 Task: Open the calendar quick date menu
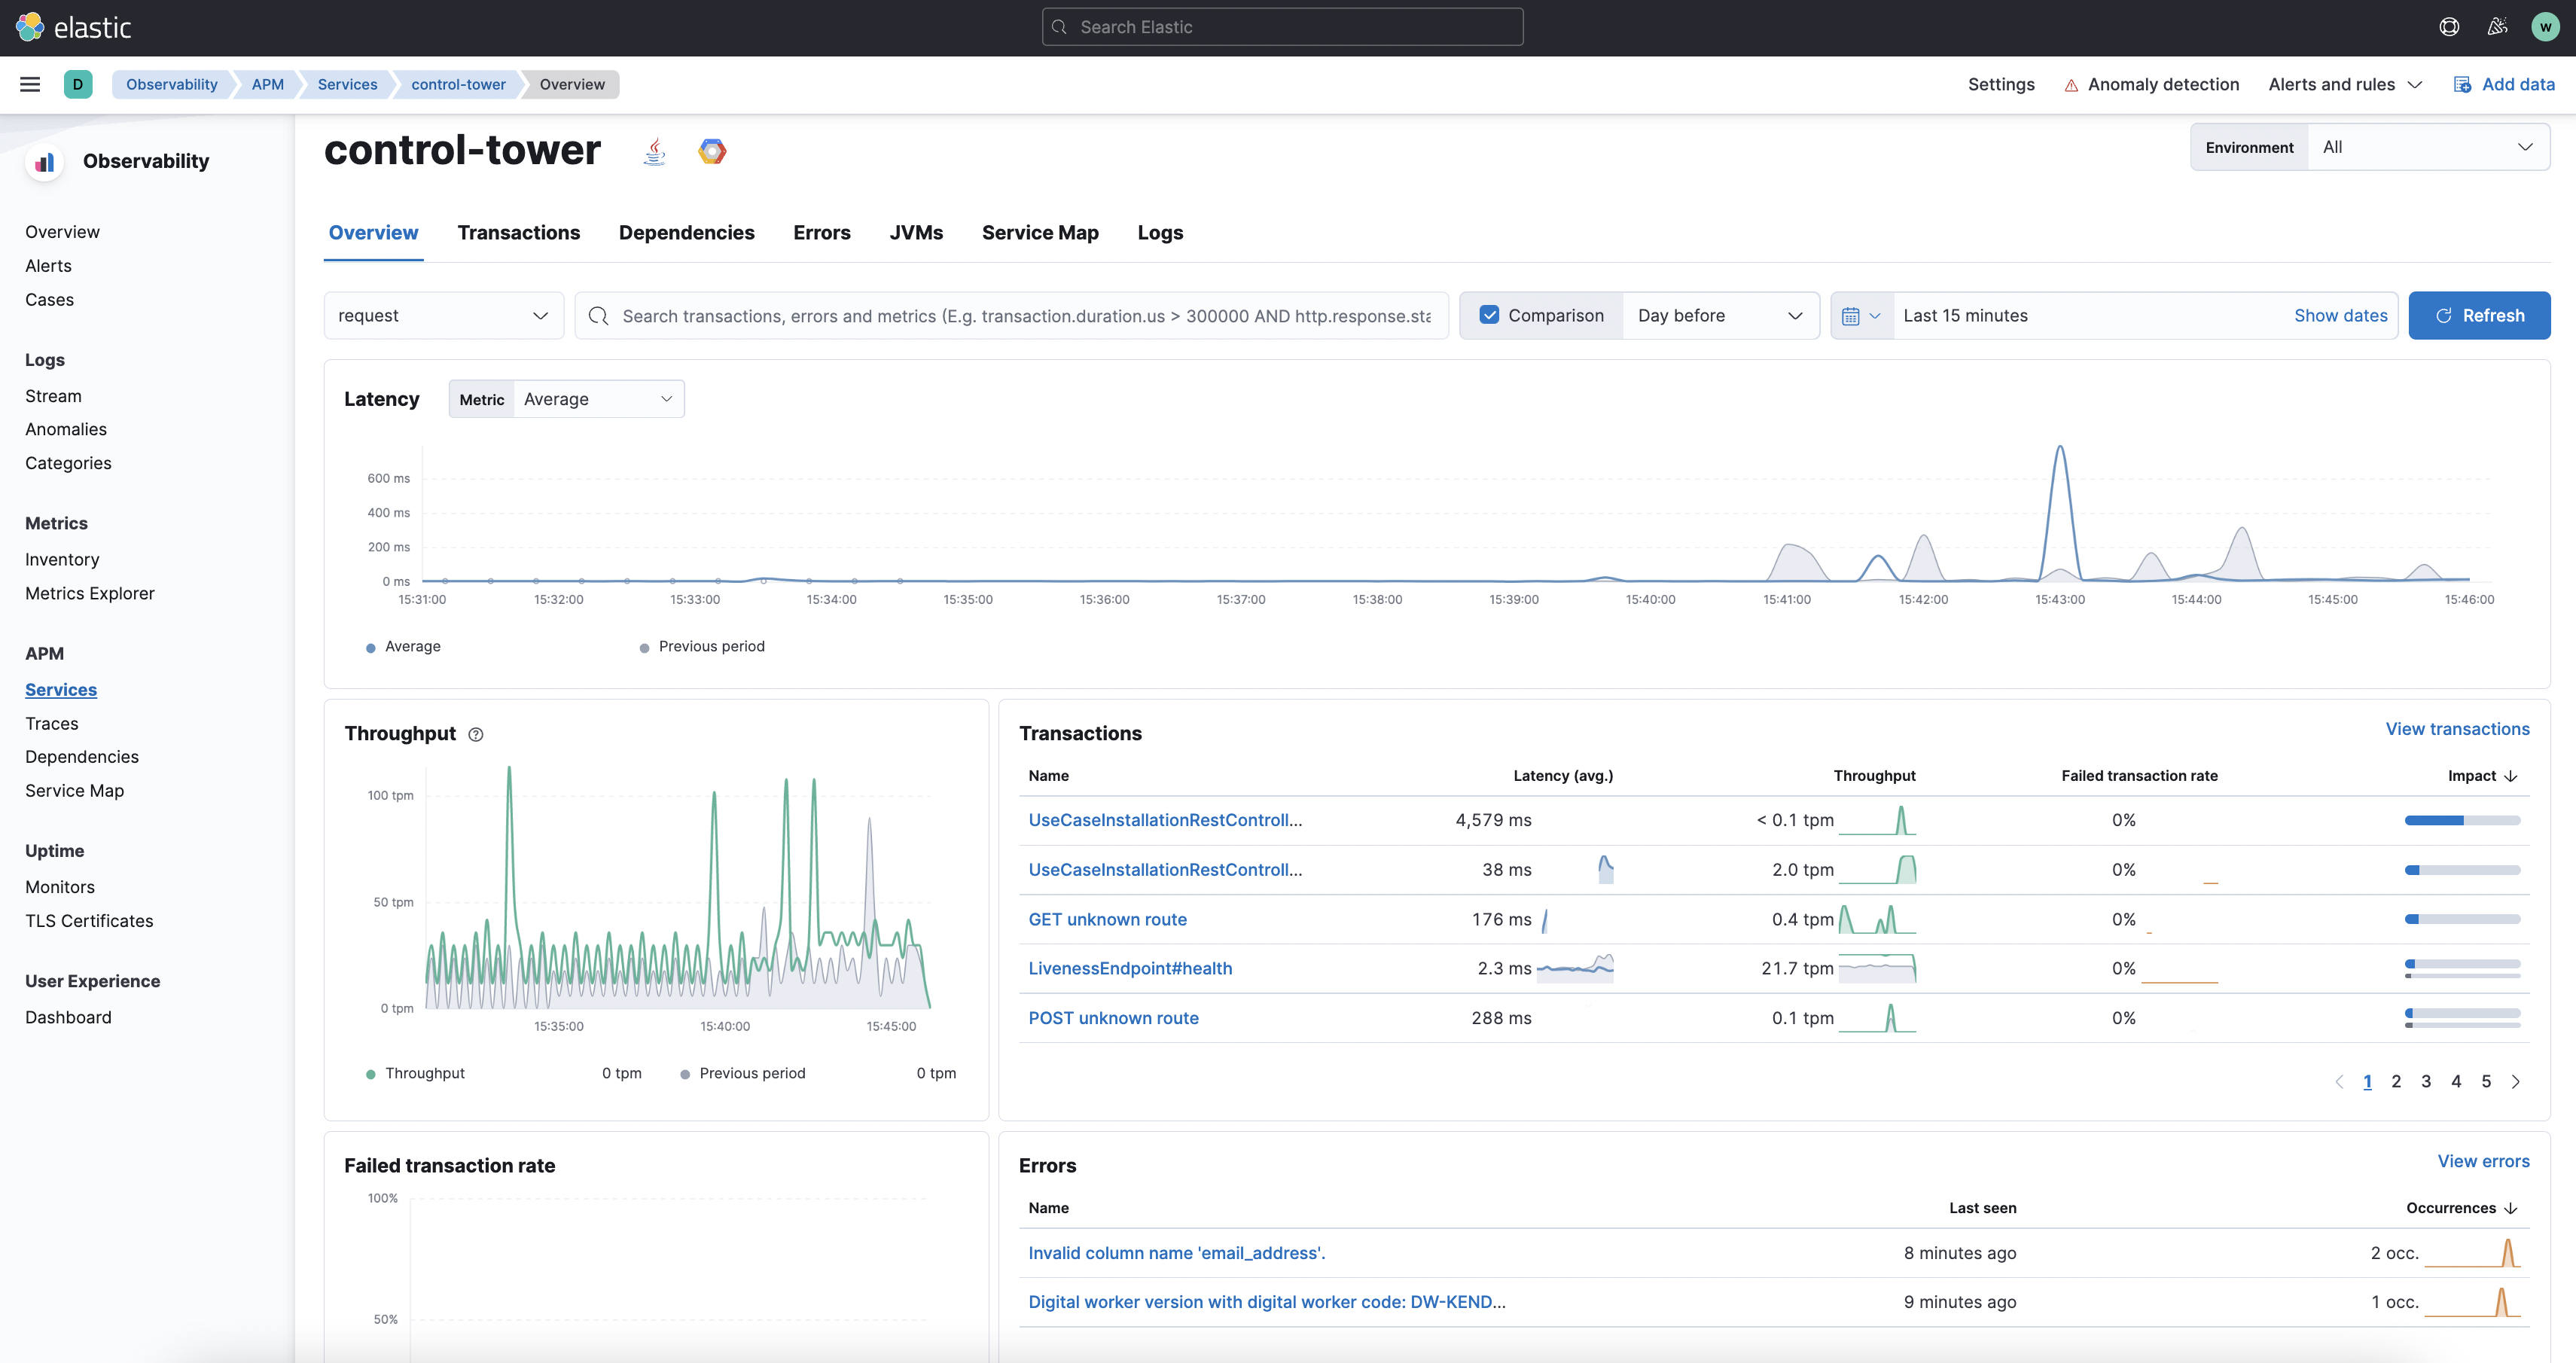click(1861, 316)
